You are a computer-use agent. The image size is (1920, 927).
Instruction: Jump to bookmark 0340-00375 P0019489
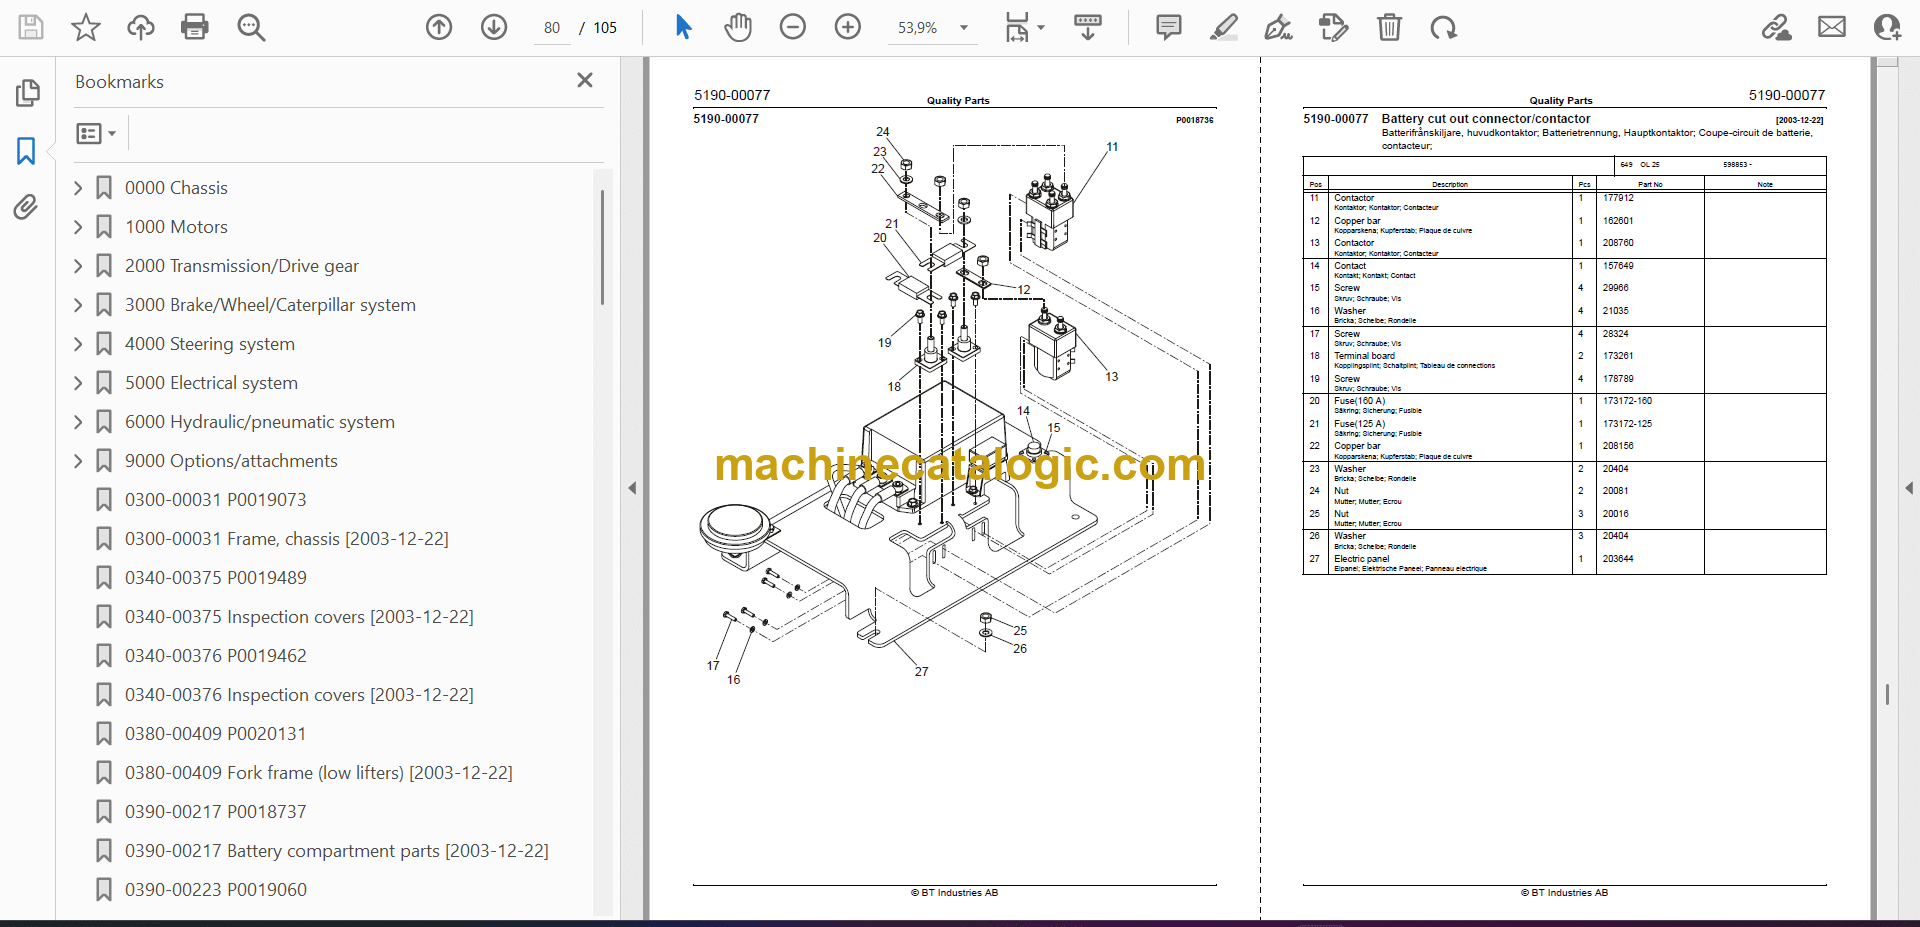[x=216, y=578]
